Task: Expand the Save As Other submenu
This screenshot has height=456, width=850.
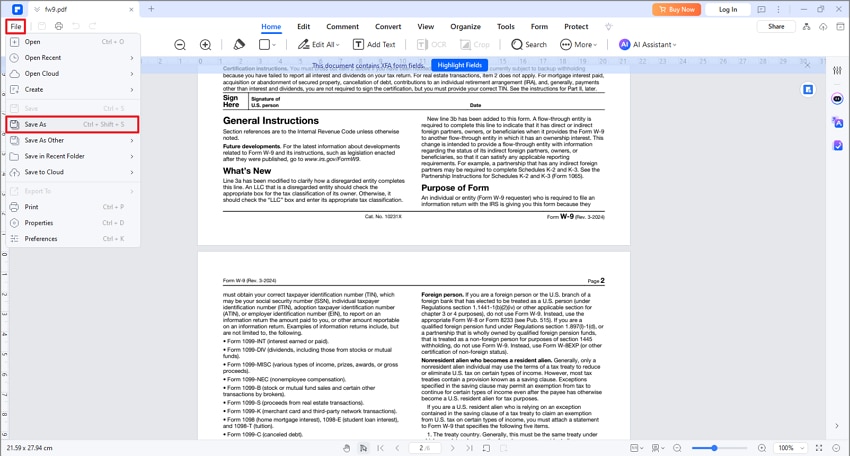Action: point(73,140)
